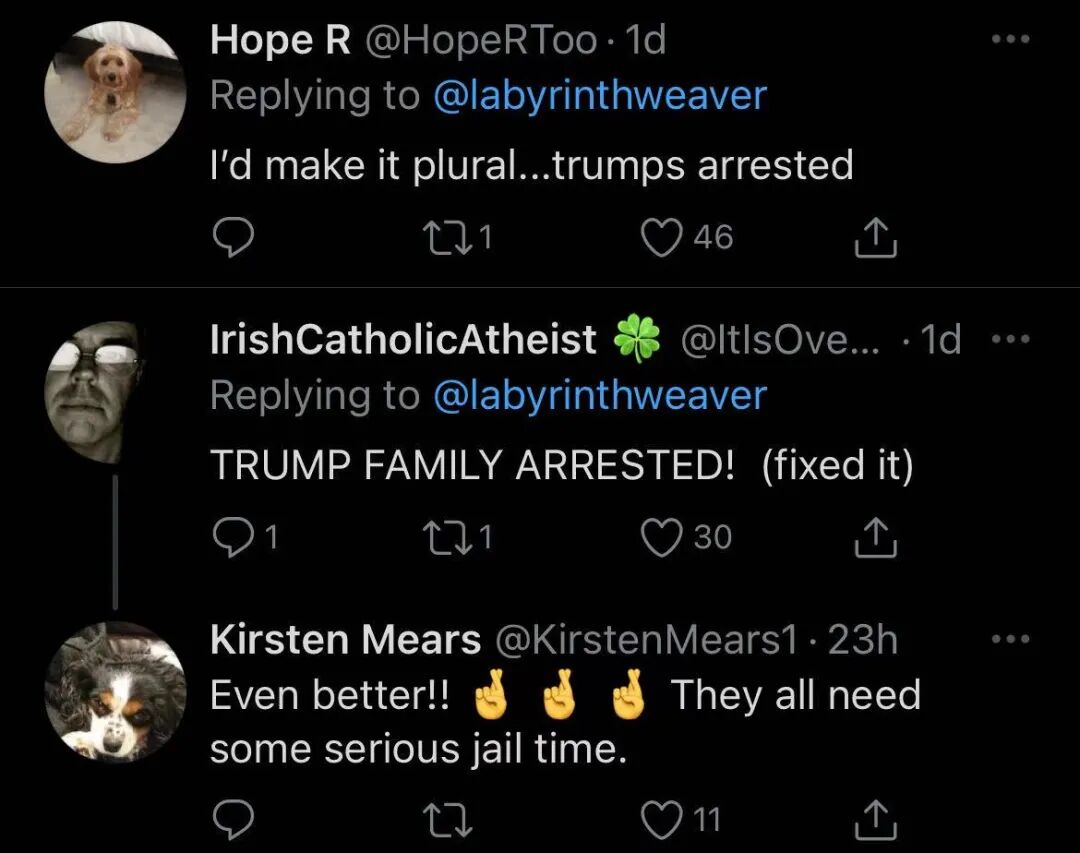Reply to Kirsten Mears' tweet
The width and height of the screenshot is (1080, 853).
click(x=233, y=820)
